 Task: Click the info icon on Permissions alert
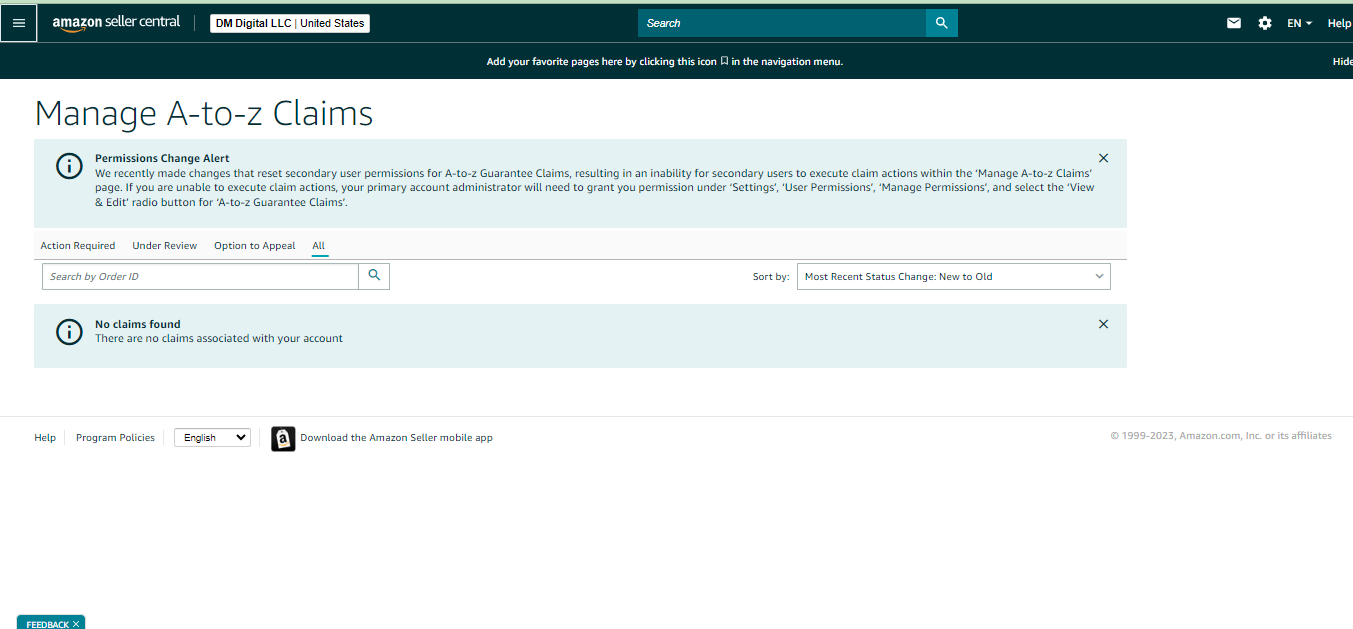[x=69, y=166]
